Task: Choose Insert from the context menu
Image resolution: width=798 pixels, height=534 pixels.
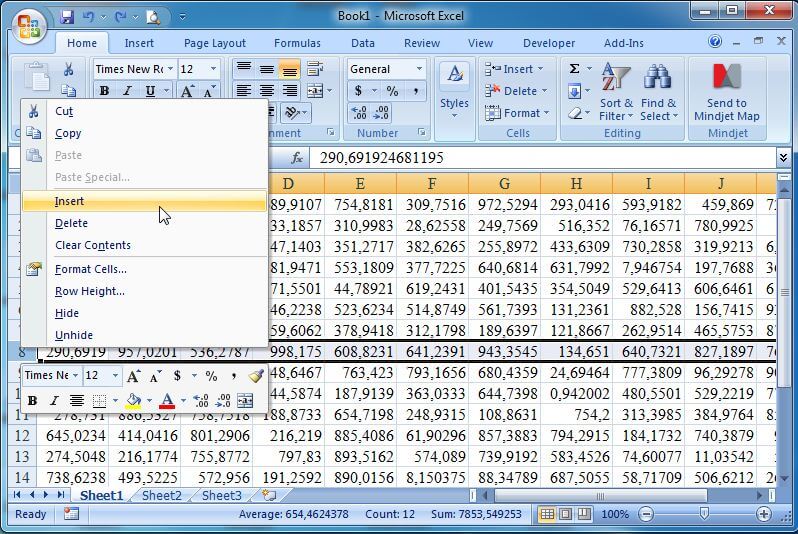Action: tap(70, 201)
